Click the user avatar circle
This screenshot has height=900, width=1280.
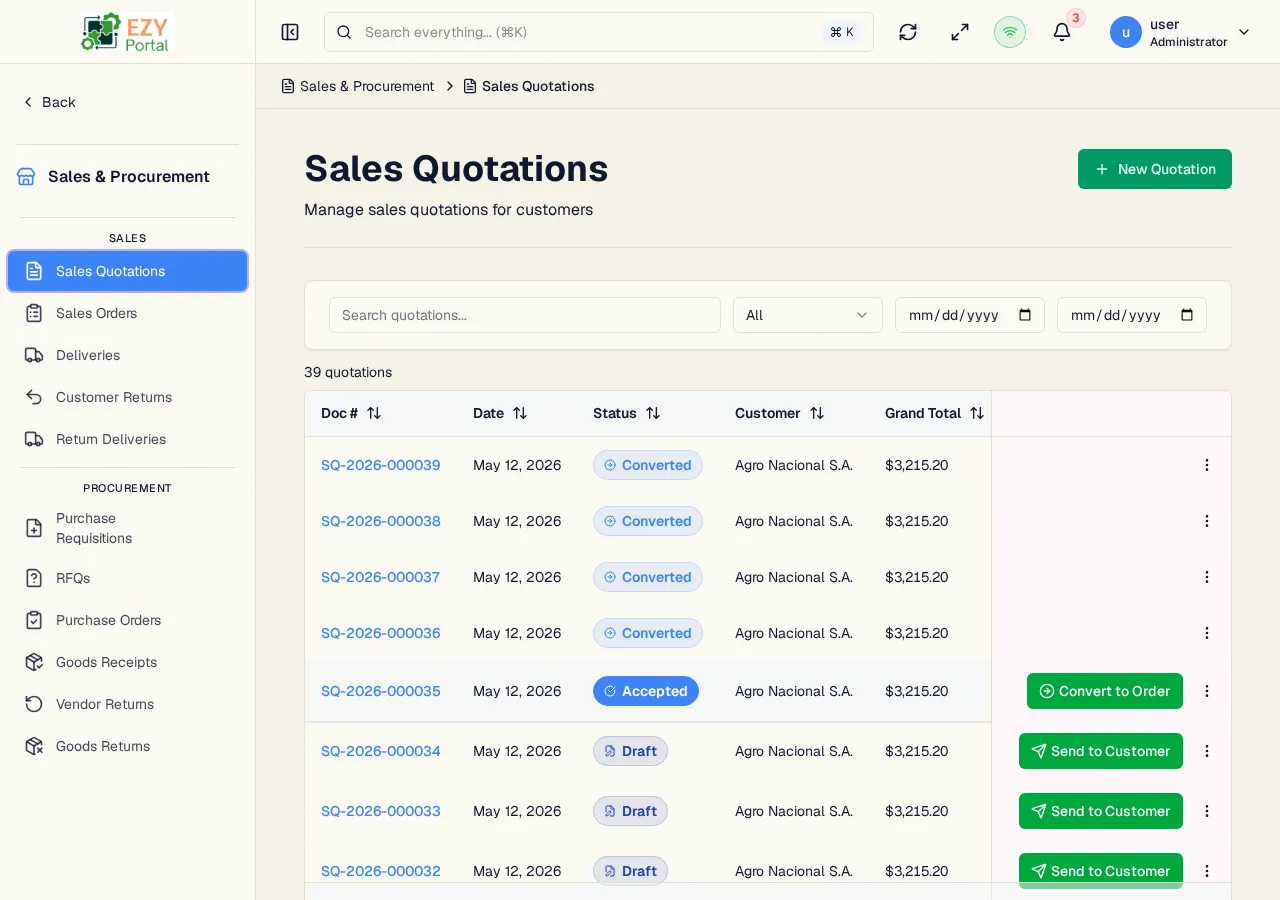tap(1126, 32)
